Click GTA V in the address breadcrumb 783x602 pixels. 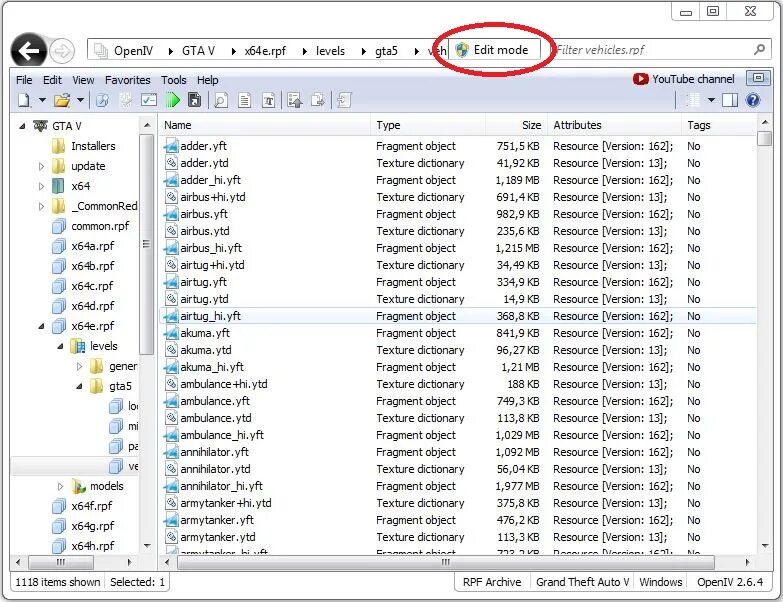(x=198, y=51)
